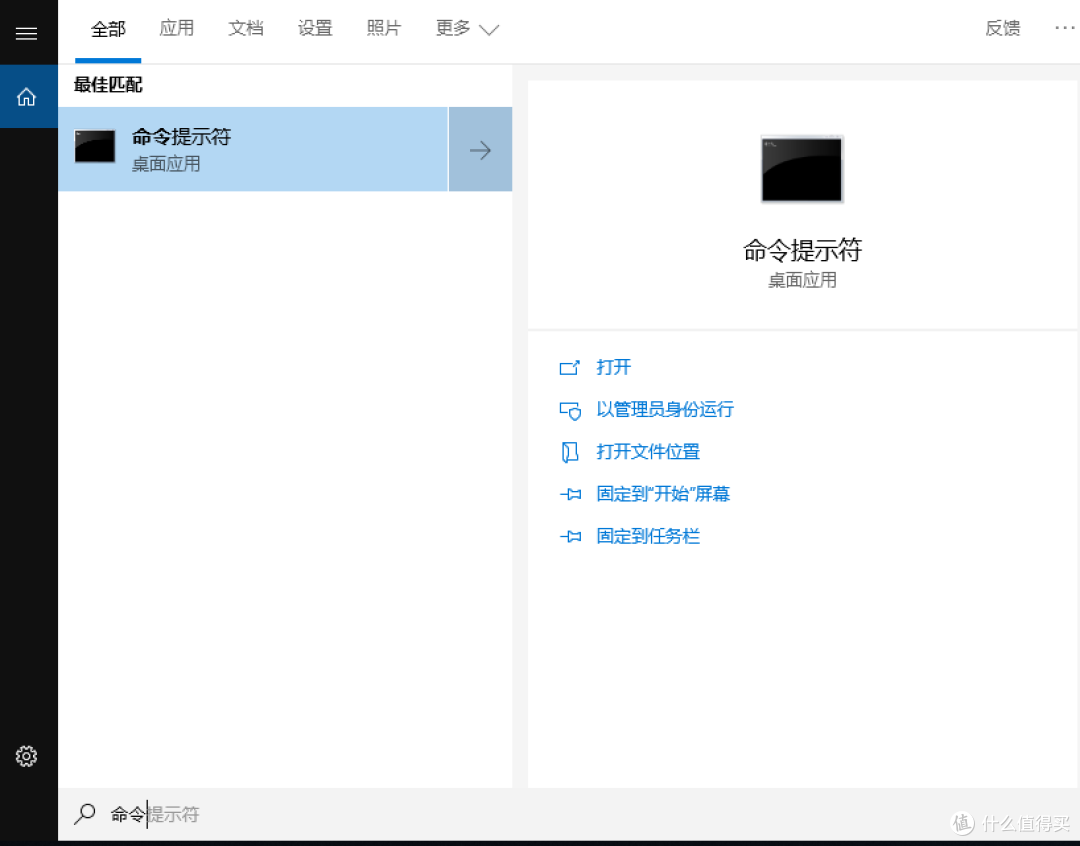The width and height of the screenshot is (1080, 846).
Task: Click the 以管理员身份运行 shield icon
Action: (570, 409)
